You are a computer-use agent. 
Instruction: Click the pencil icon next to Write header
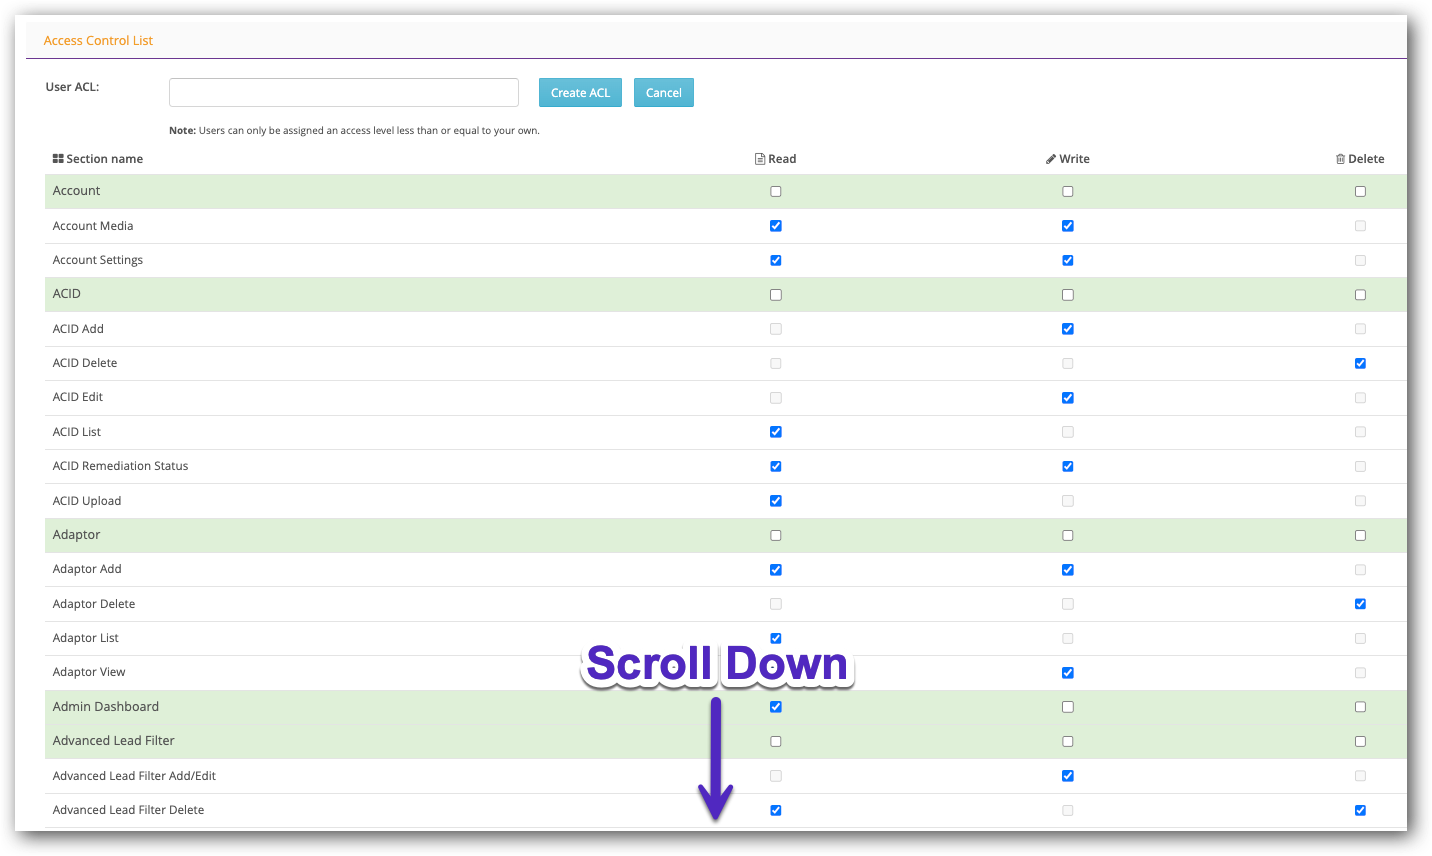point(1050,158)
